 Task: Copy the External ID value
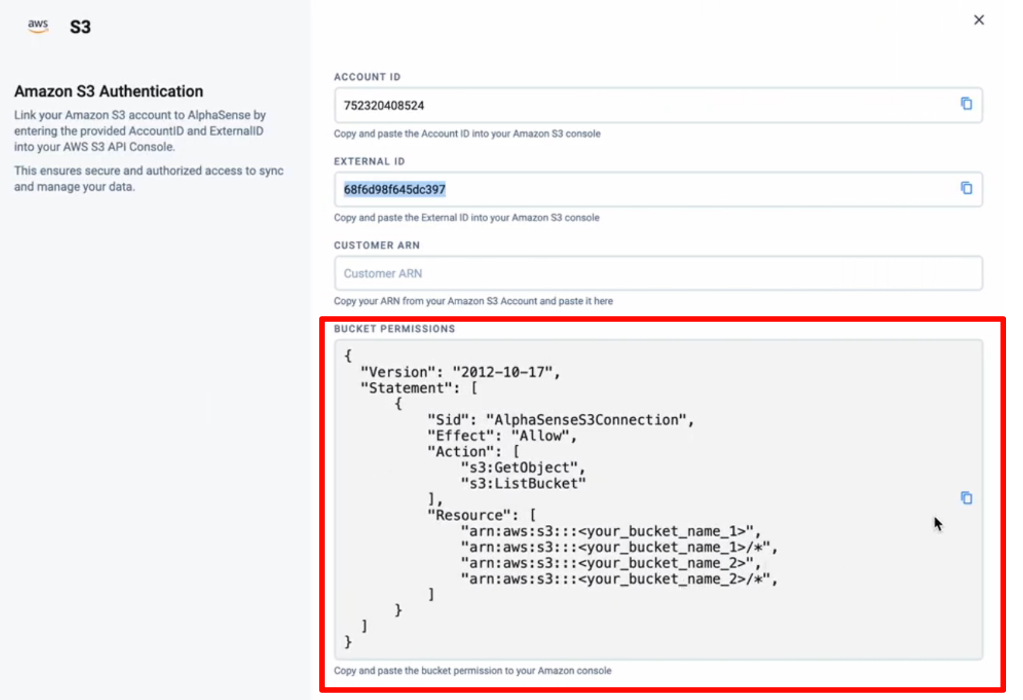tap(966, 188)
